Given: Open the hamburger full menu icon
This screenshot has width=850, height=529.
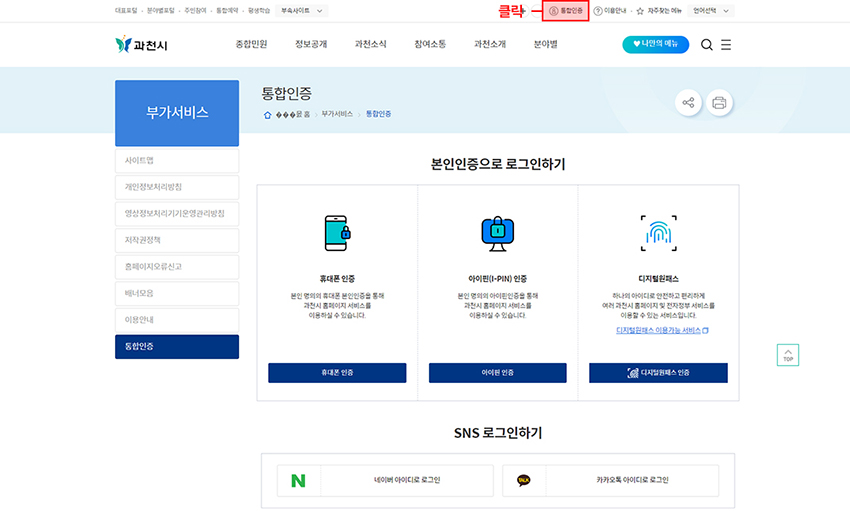Looking at the screenshot, I should 726,45.
